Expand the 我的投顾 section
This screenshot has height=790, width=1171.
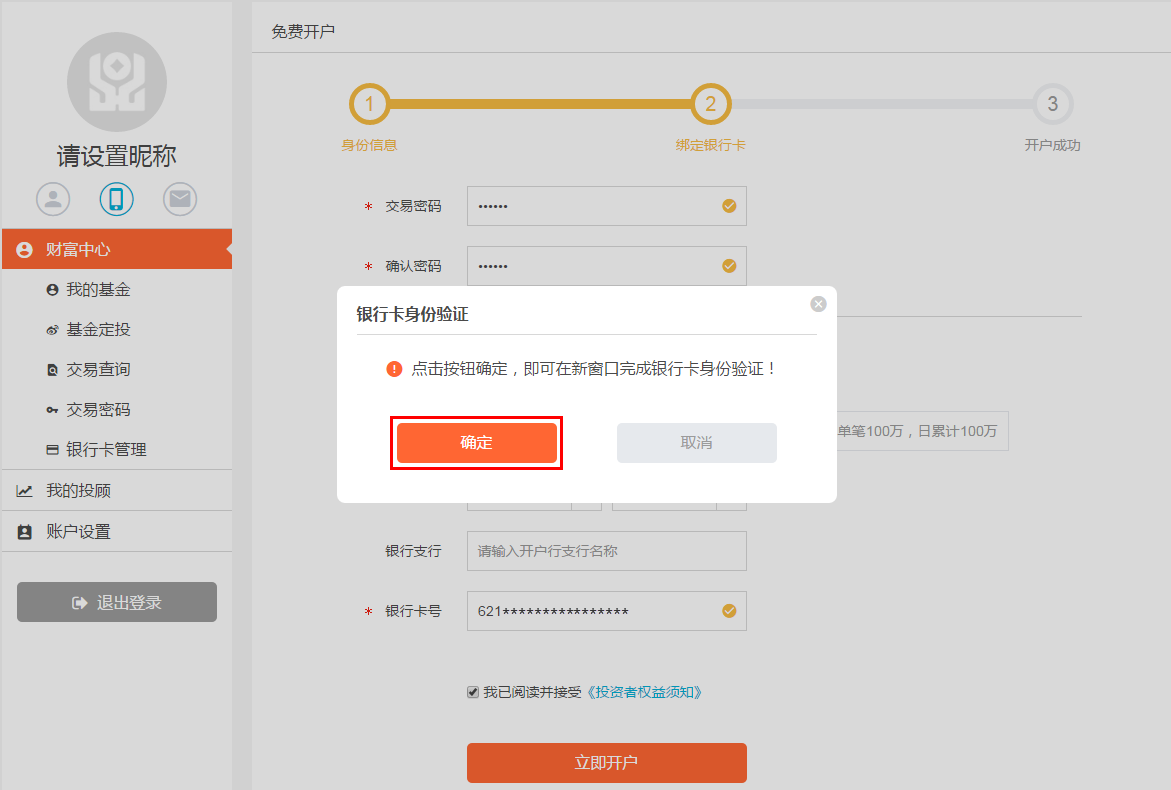pos(78,491)
